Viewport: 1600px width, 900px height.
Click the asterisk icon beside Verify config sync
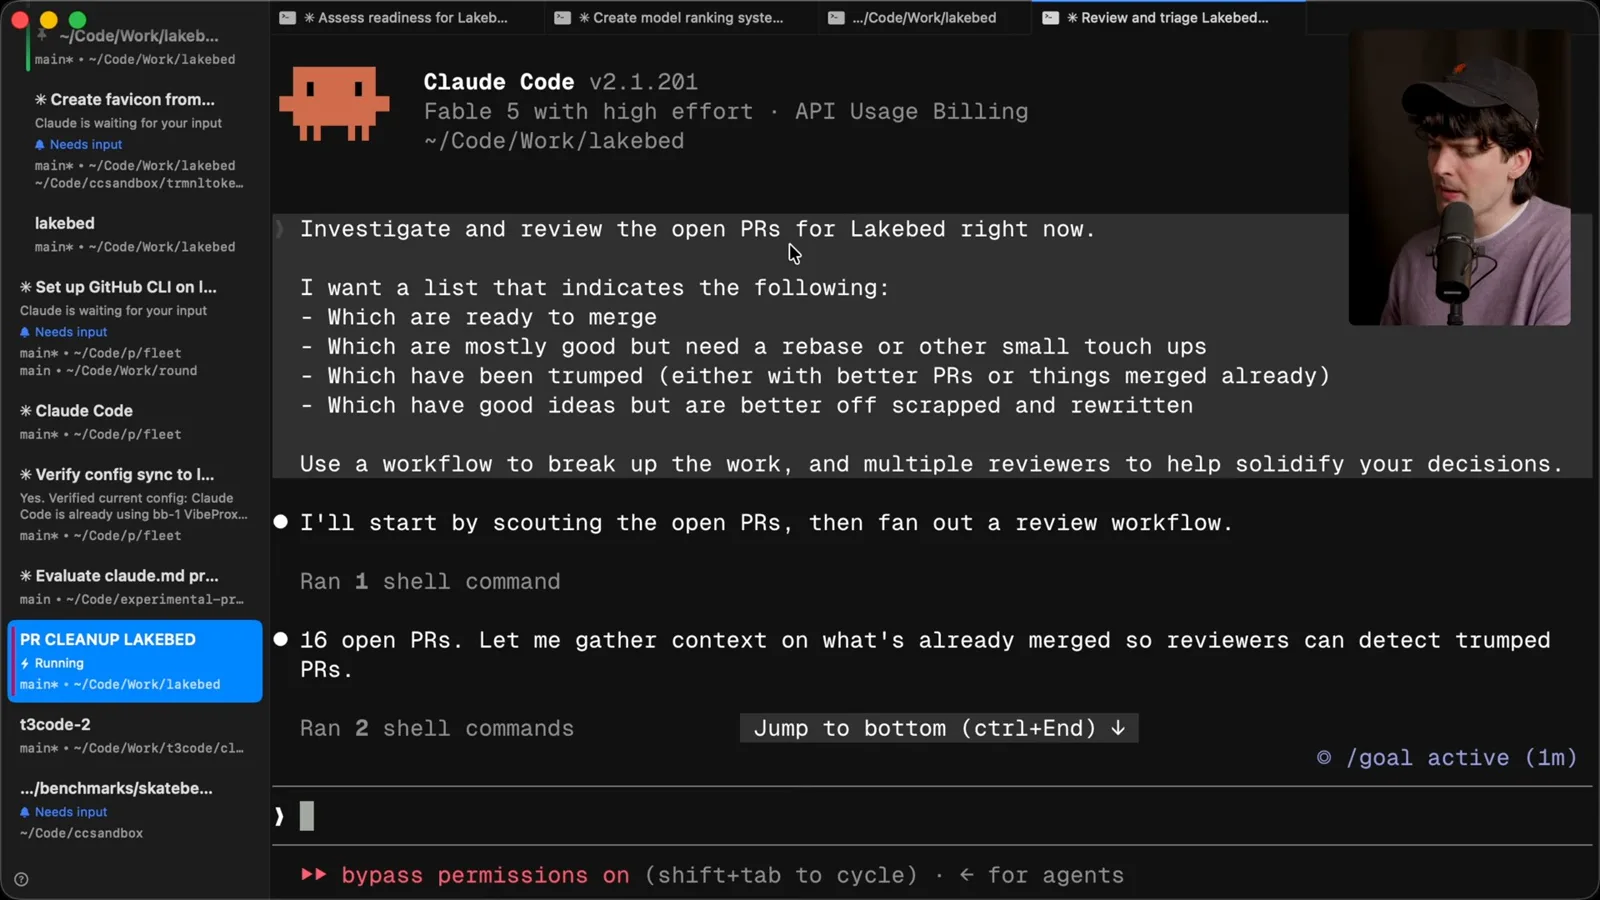coord(26,475)
